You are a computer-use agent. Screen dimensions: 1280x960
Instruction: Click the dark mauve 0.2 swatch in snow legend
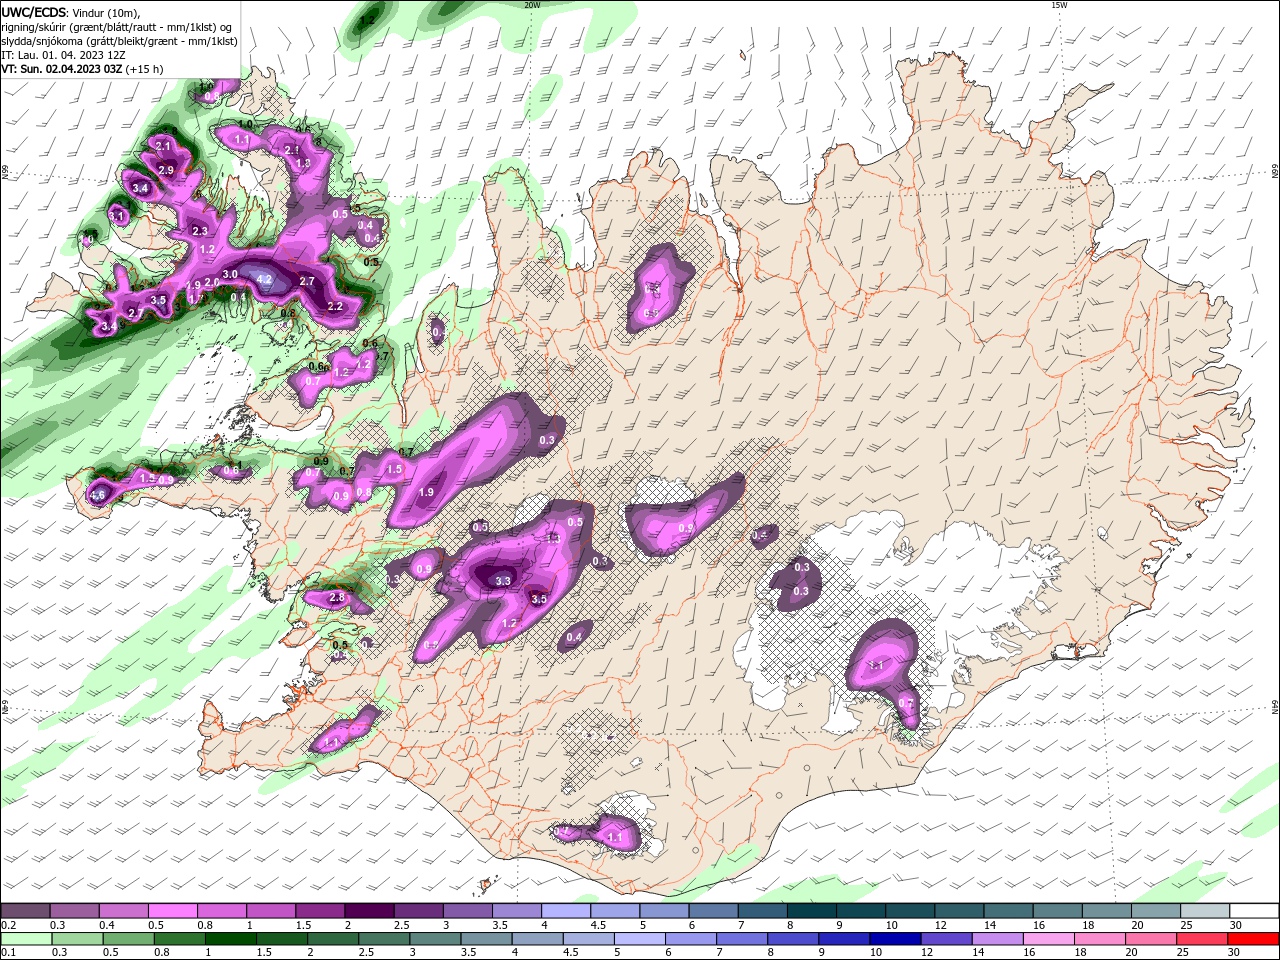(x=25, y=911)
